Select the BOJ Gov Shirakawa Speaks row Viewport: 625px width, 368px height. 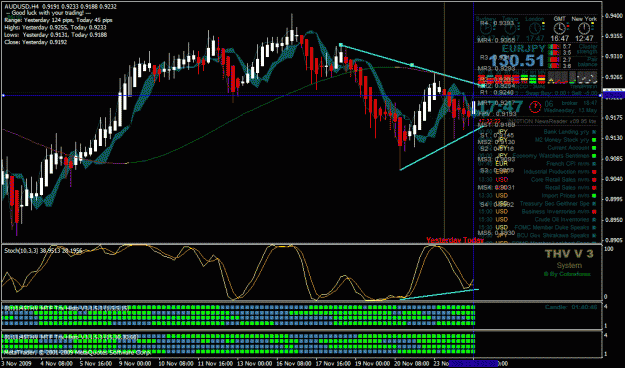[537, 236]
